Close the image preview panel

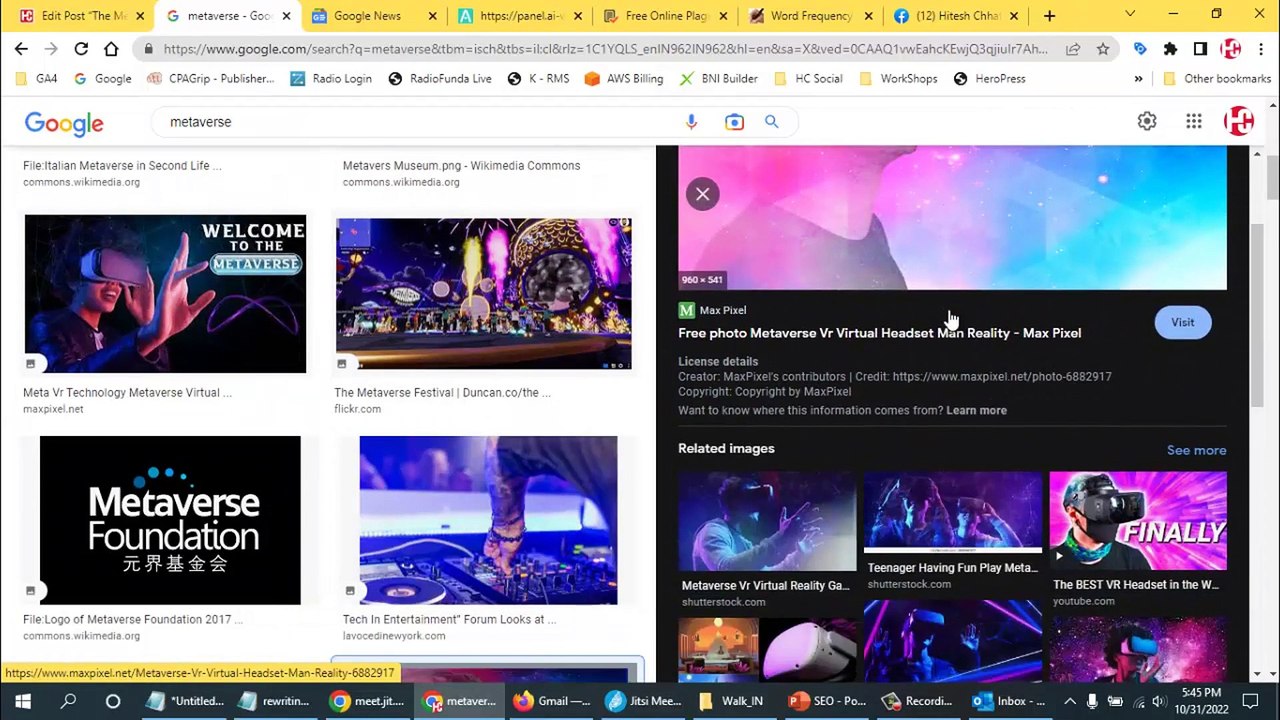[703, 194]
